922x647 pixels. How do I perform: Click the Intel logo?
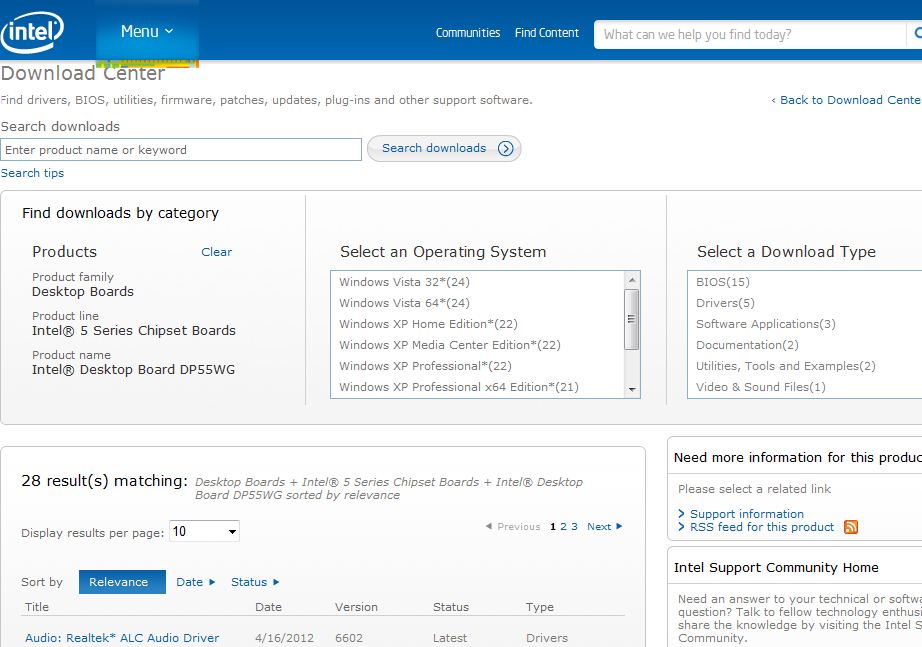(32, 32)
